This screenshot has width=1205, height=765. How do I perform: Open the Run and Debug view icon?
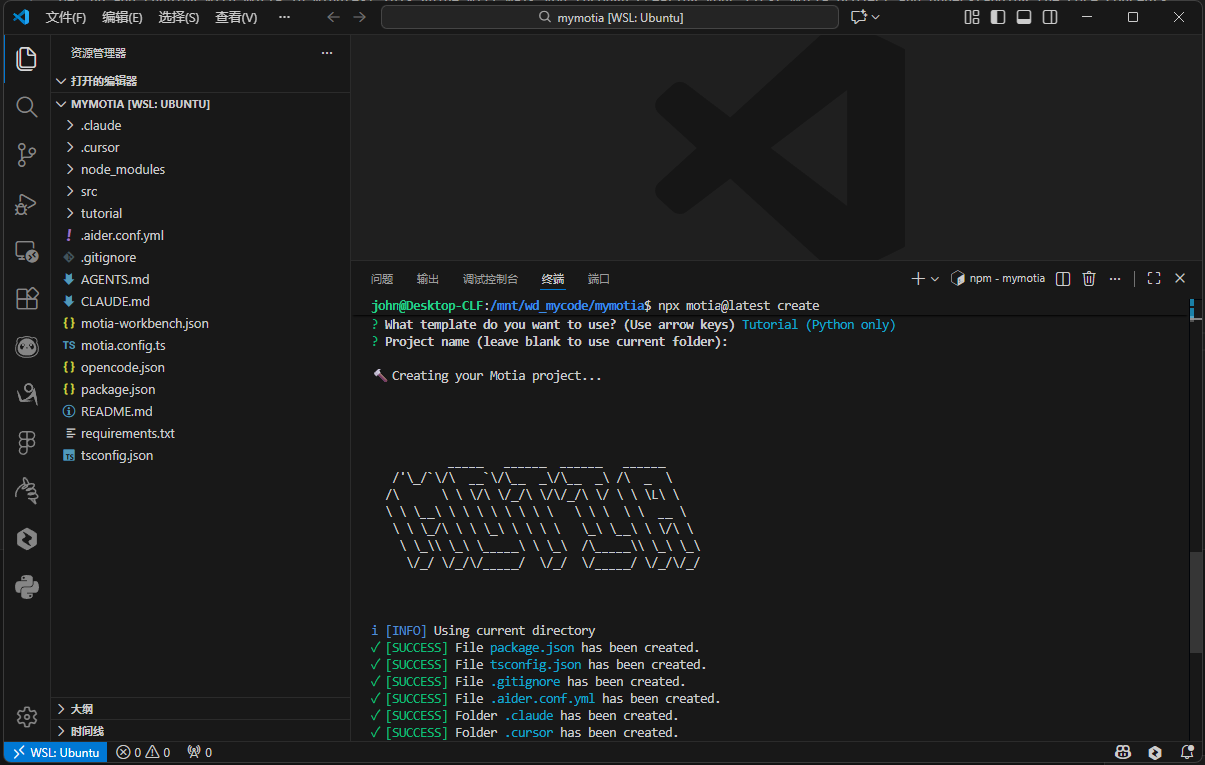pos(27,203)
